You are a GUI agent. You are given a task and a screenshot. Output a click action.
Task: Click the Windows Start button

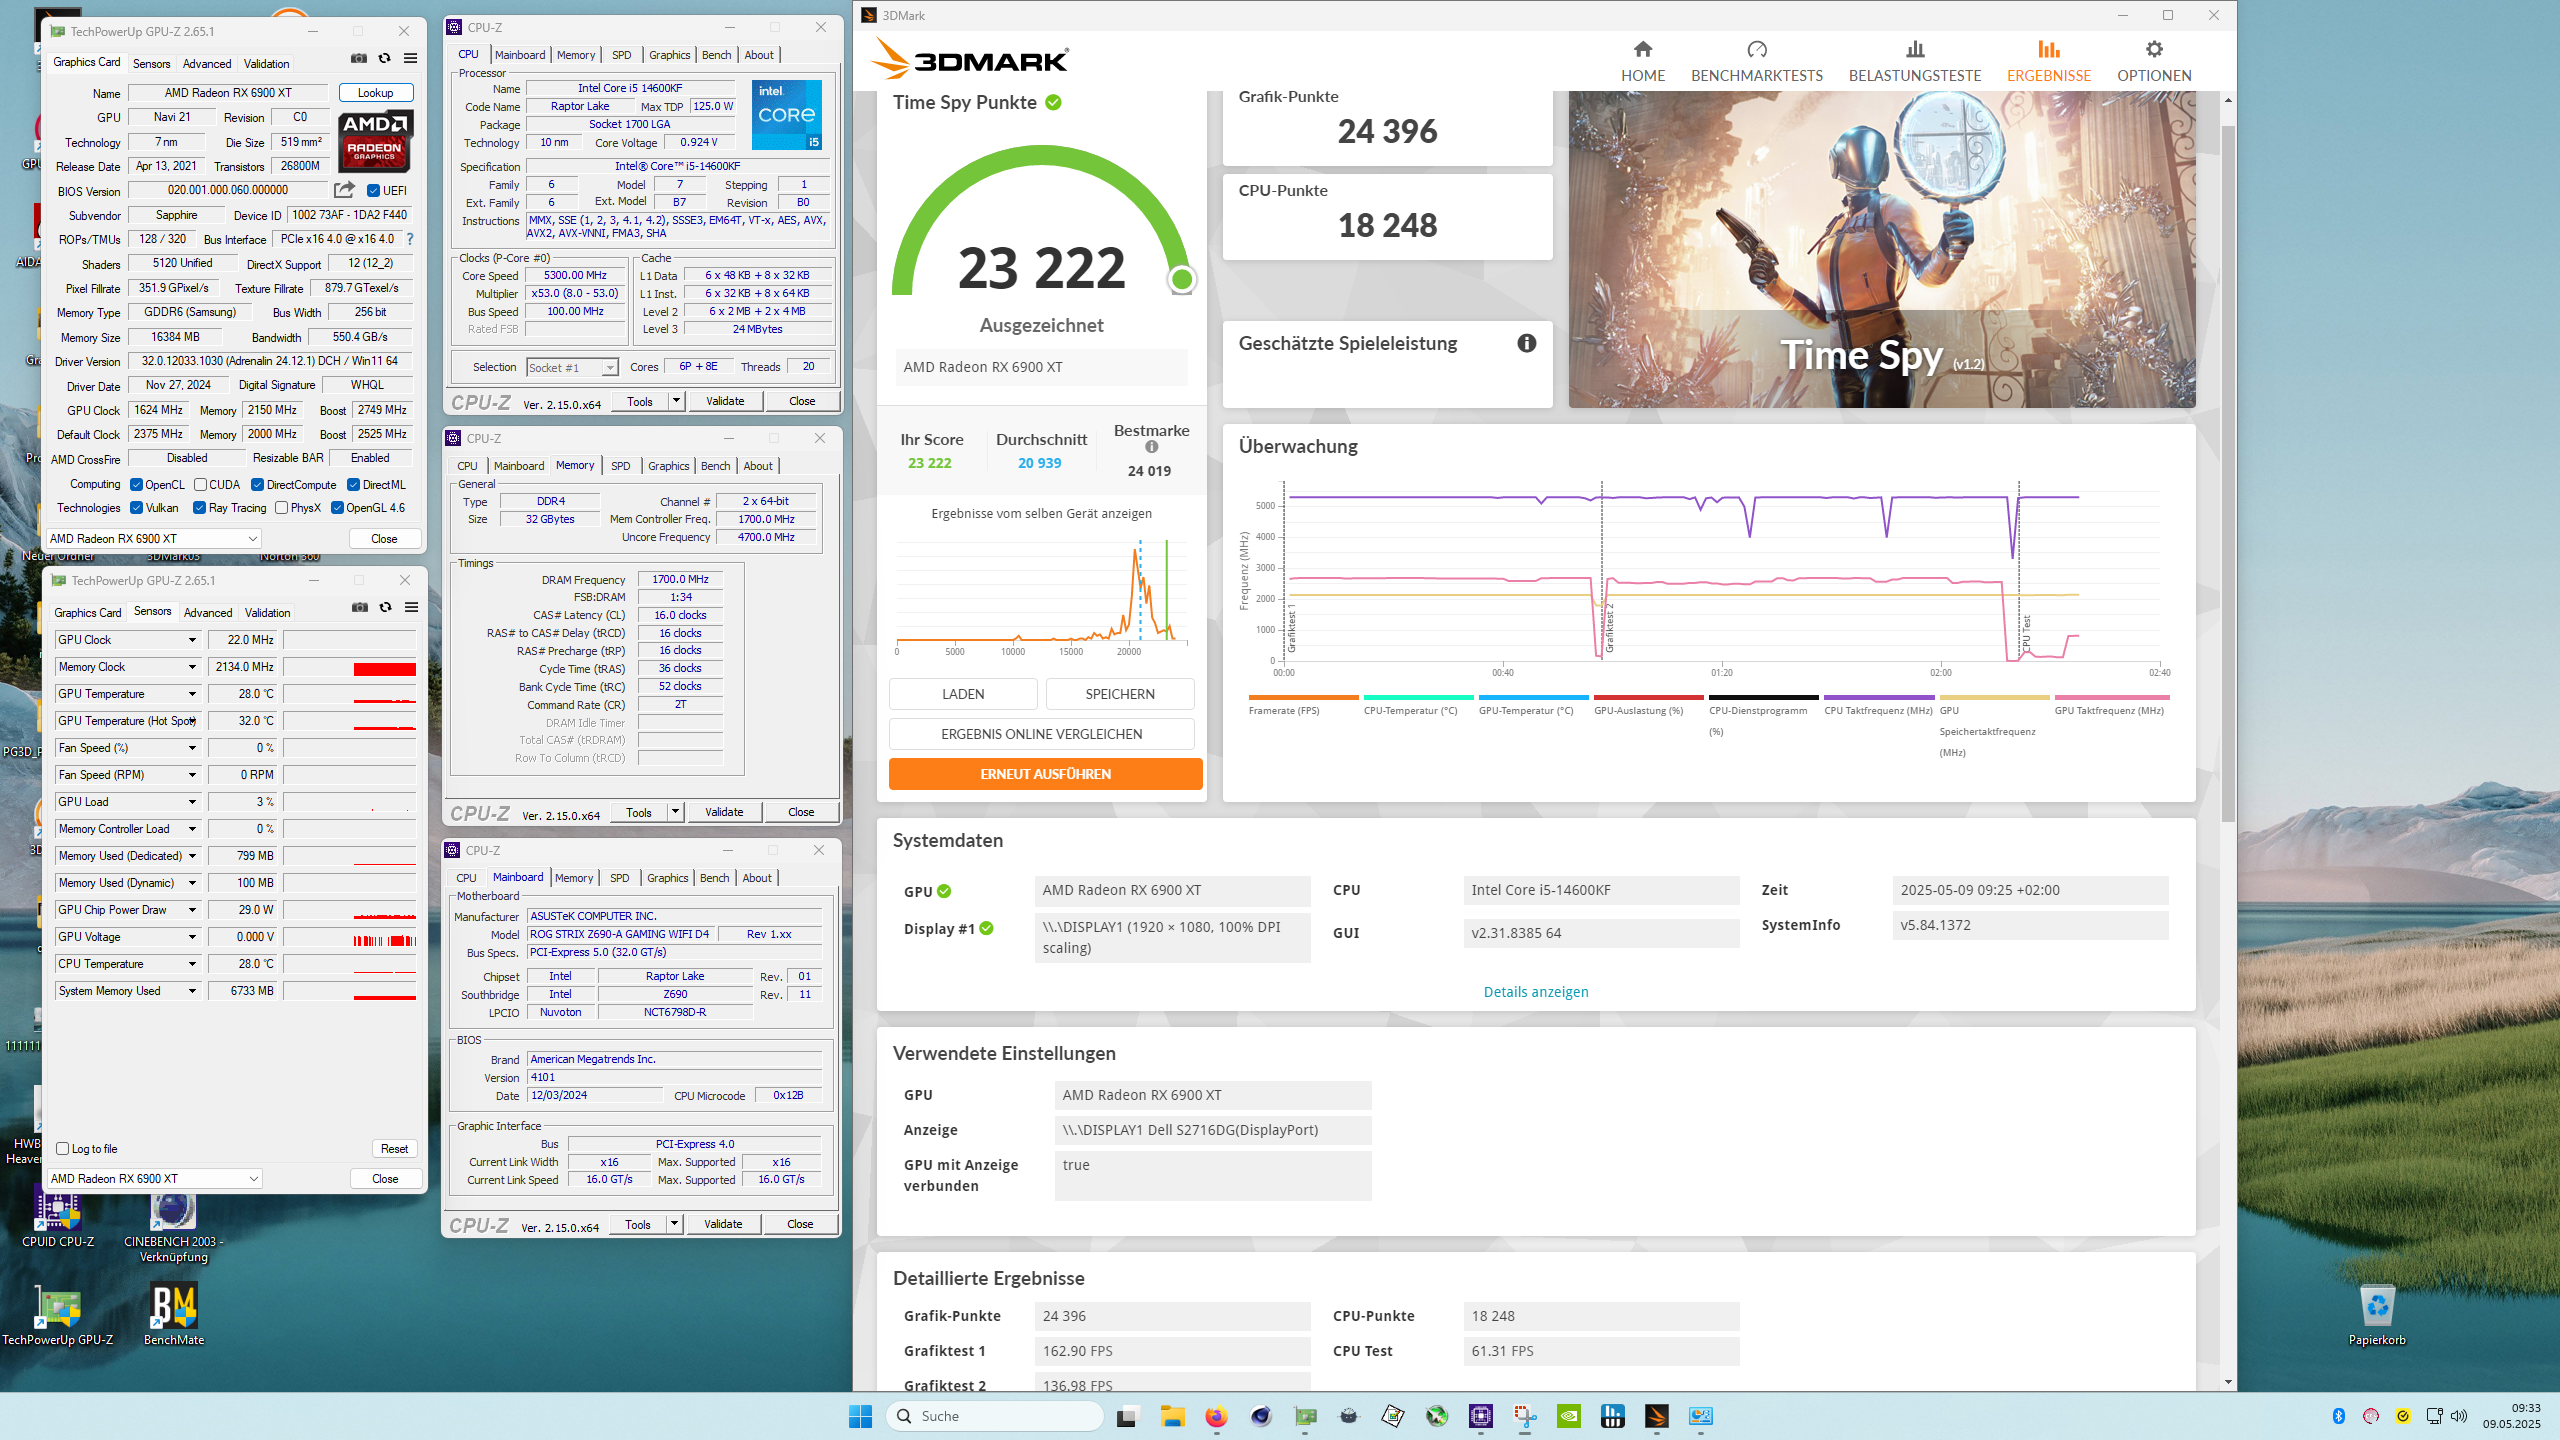click(860, 1416)
